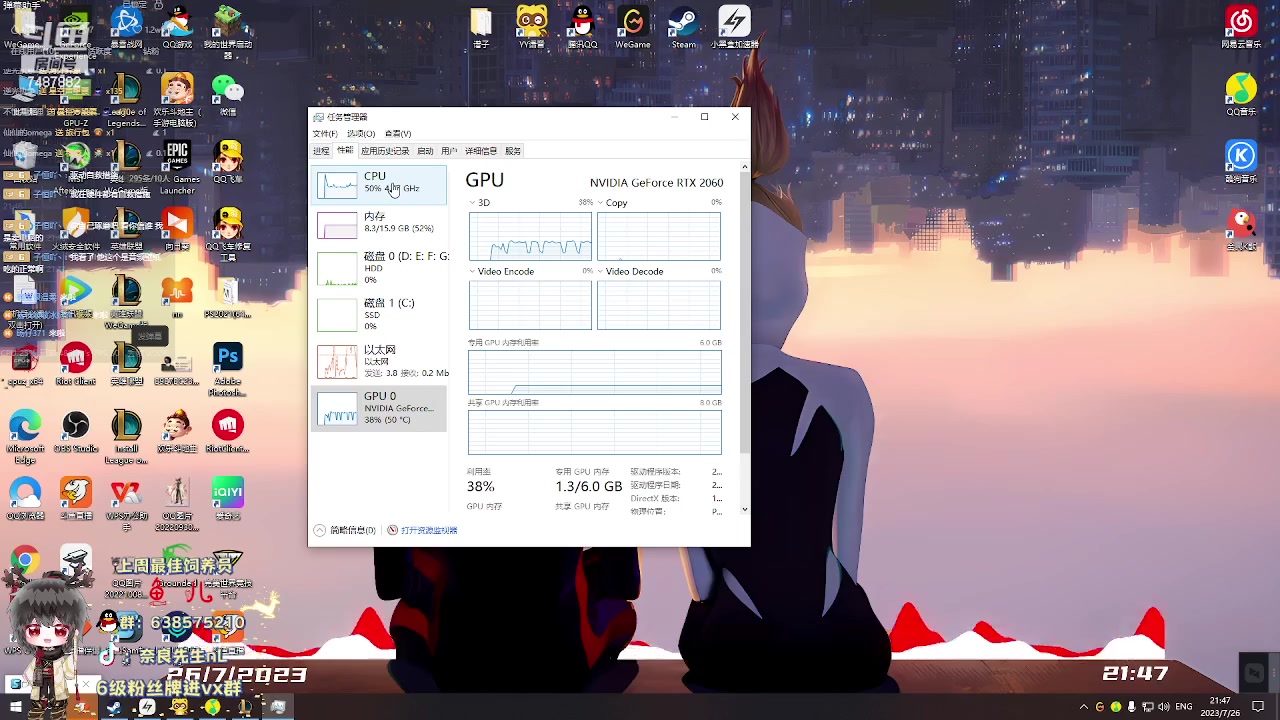Switch to the 用户 tab

pyautogui.click(x=449, y=151)
